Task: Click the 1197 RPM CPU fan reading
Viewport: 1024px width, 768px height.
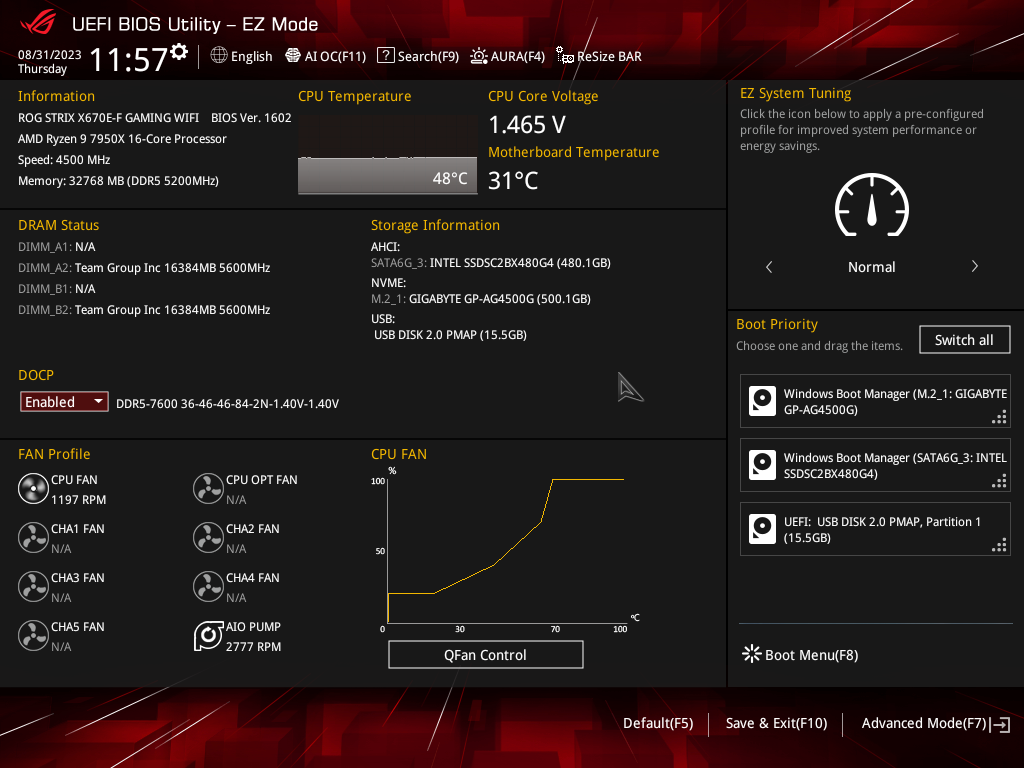Action: [78, 500]
